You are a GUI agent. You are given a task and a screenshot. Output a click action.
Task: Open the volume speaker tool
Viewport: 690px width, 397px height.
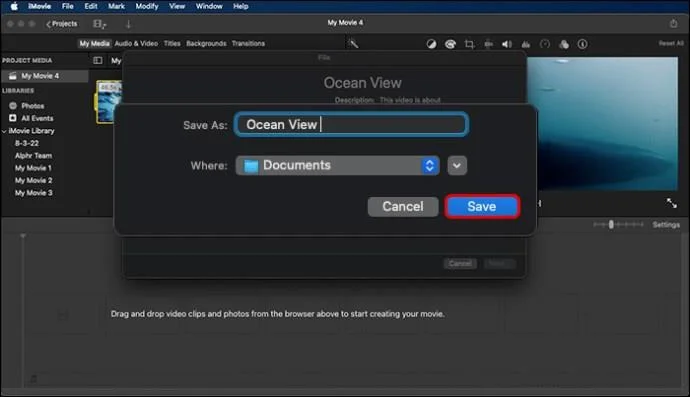[x=507, y=44]
